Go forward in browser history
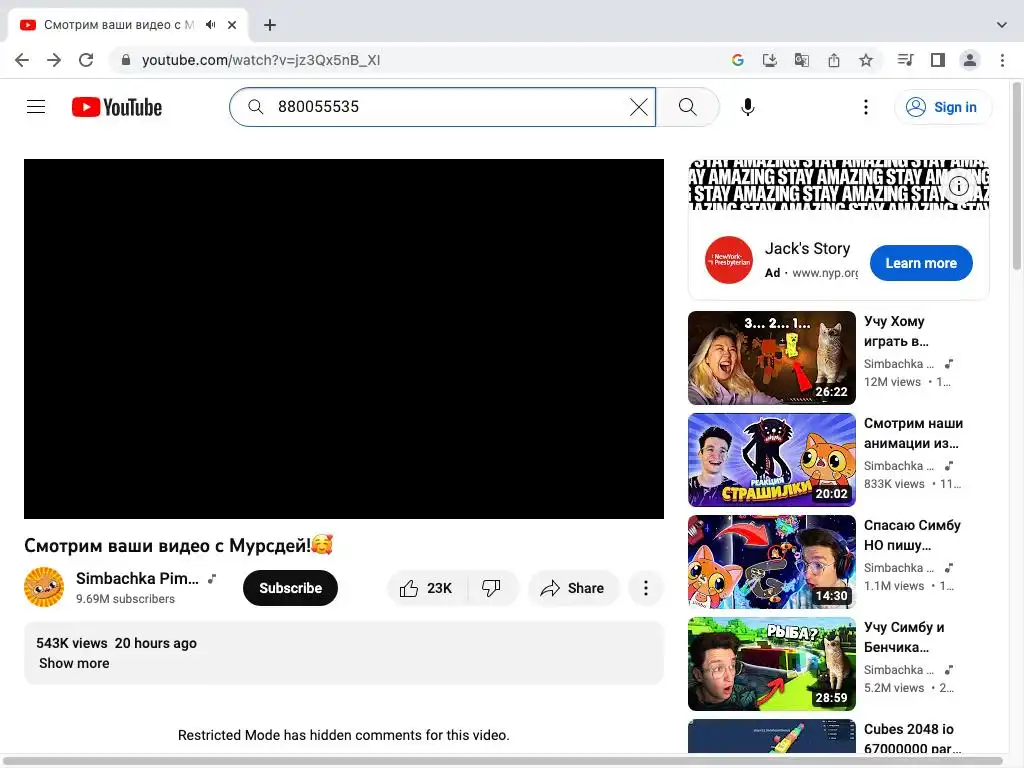 [54, 60]
